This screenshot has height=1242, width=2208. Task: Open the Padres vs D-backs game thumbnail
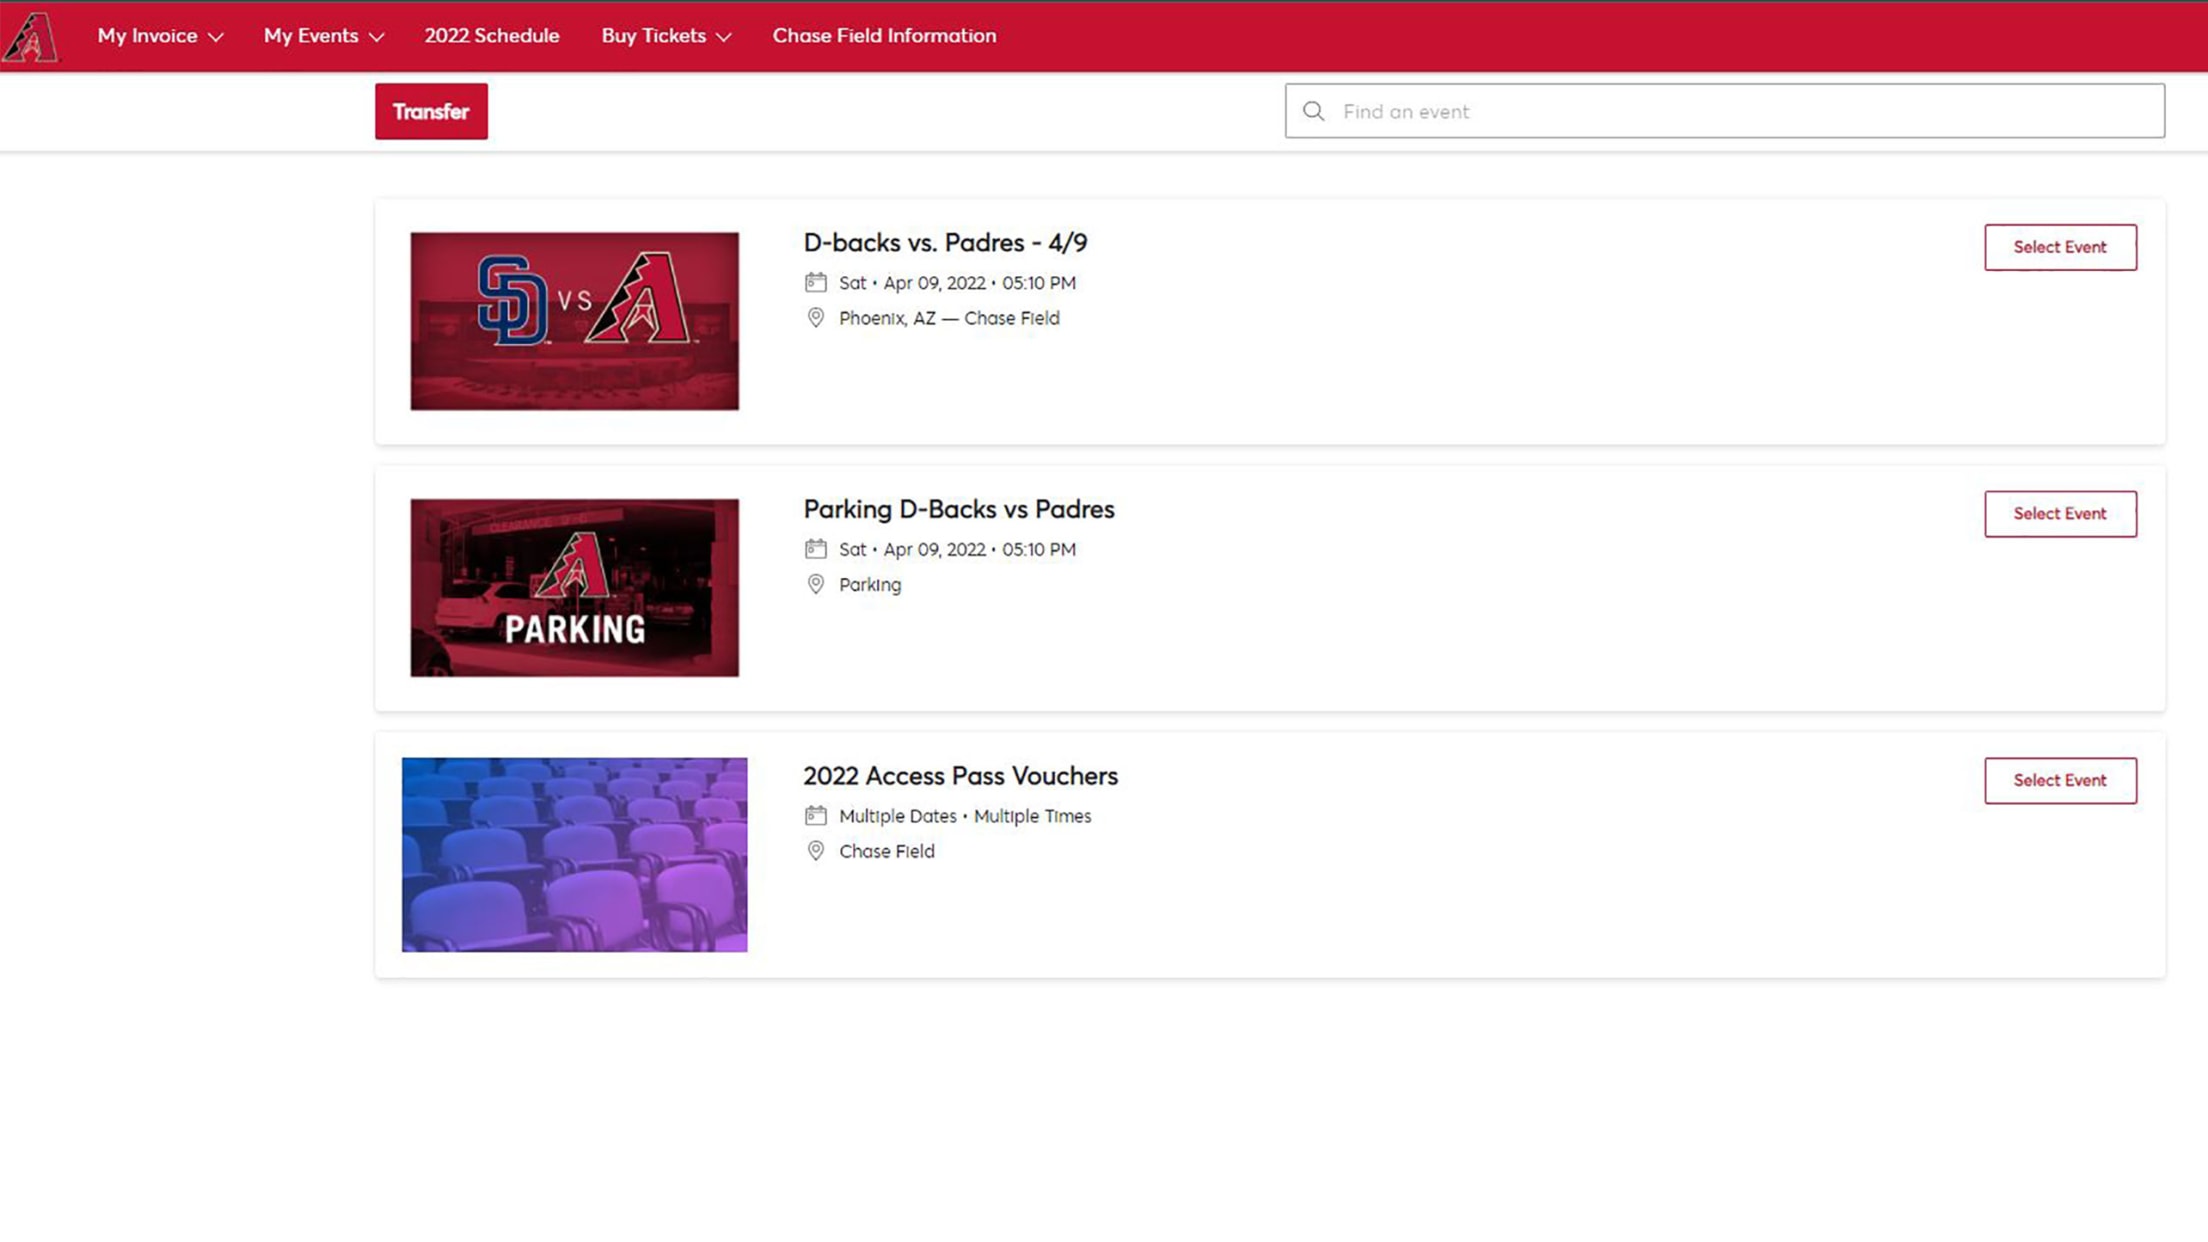574,321
